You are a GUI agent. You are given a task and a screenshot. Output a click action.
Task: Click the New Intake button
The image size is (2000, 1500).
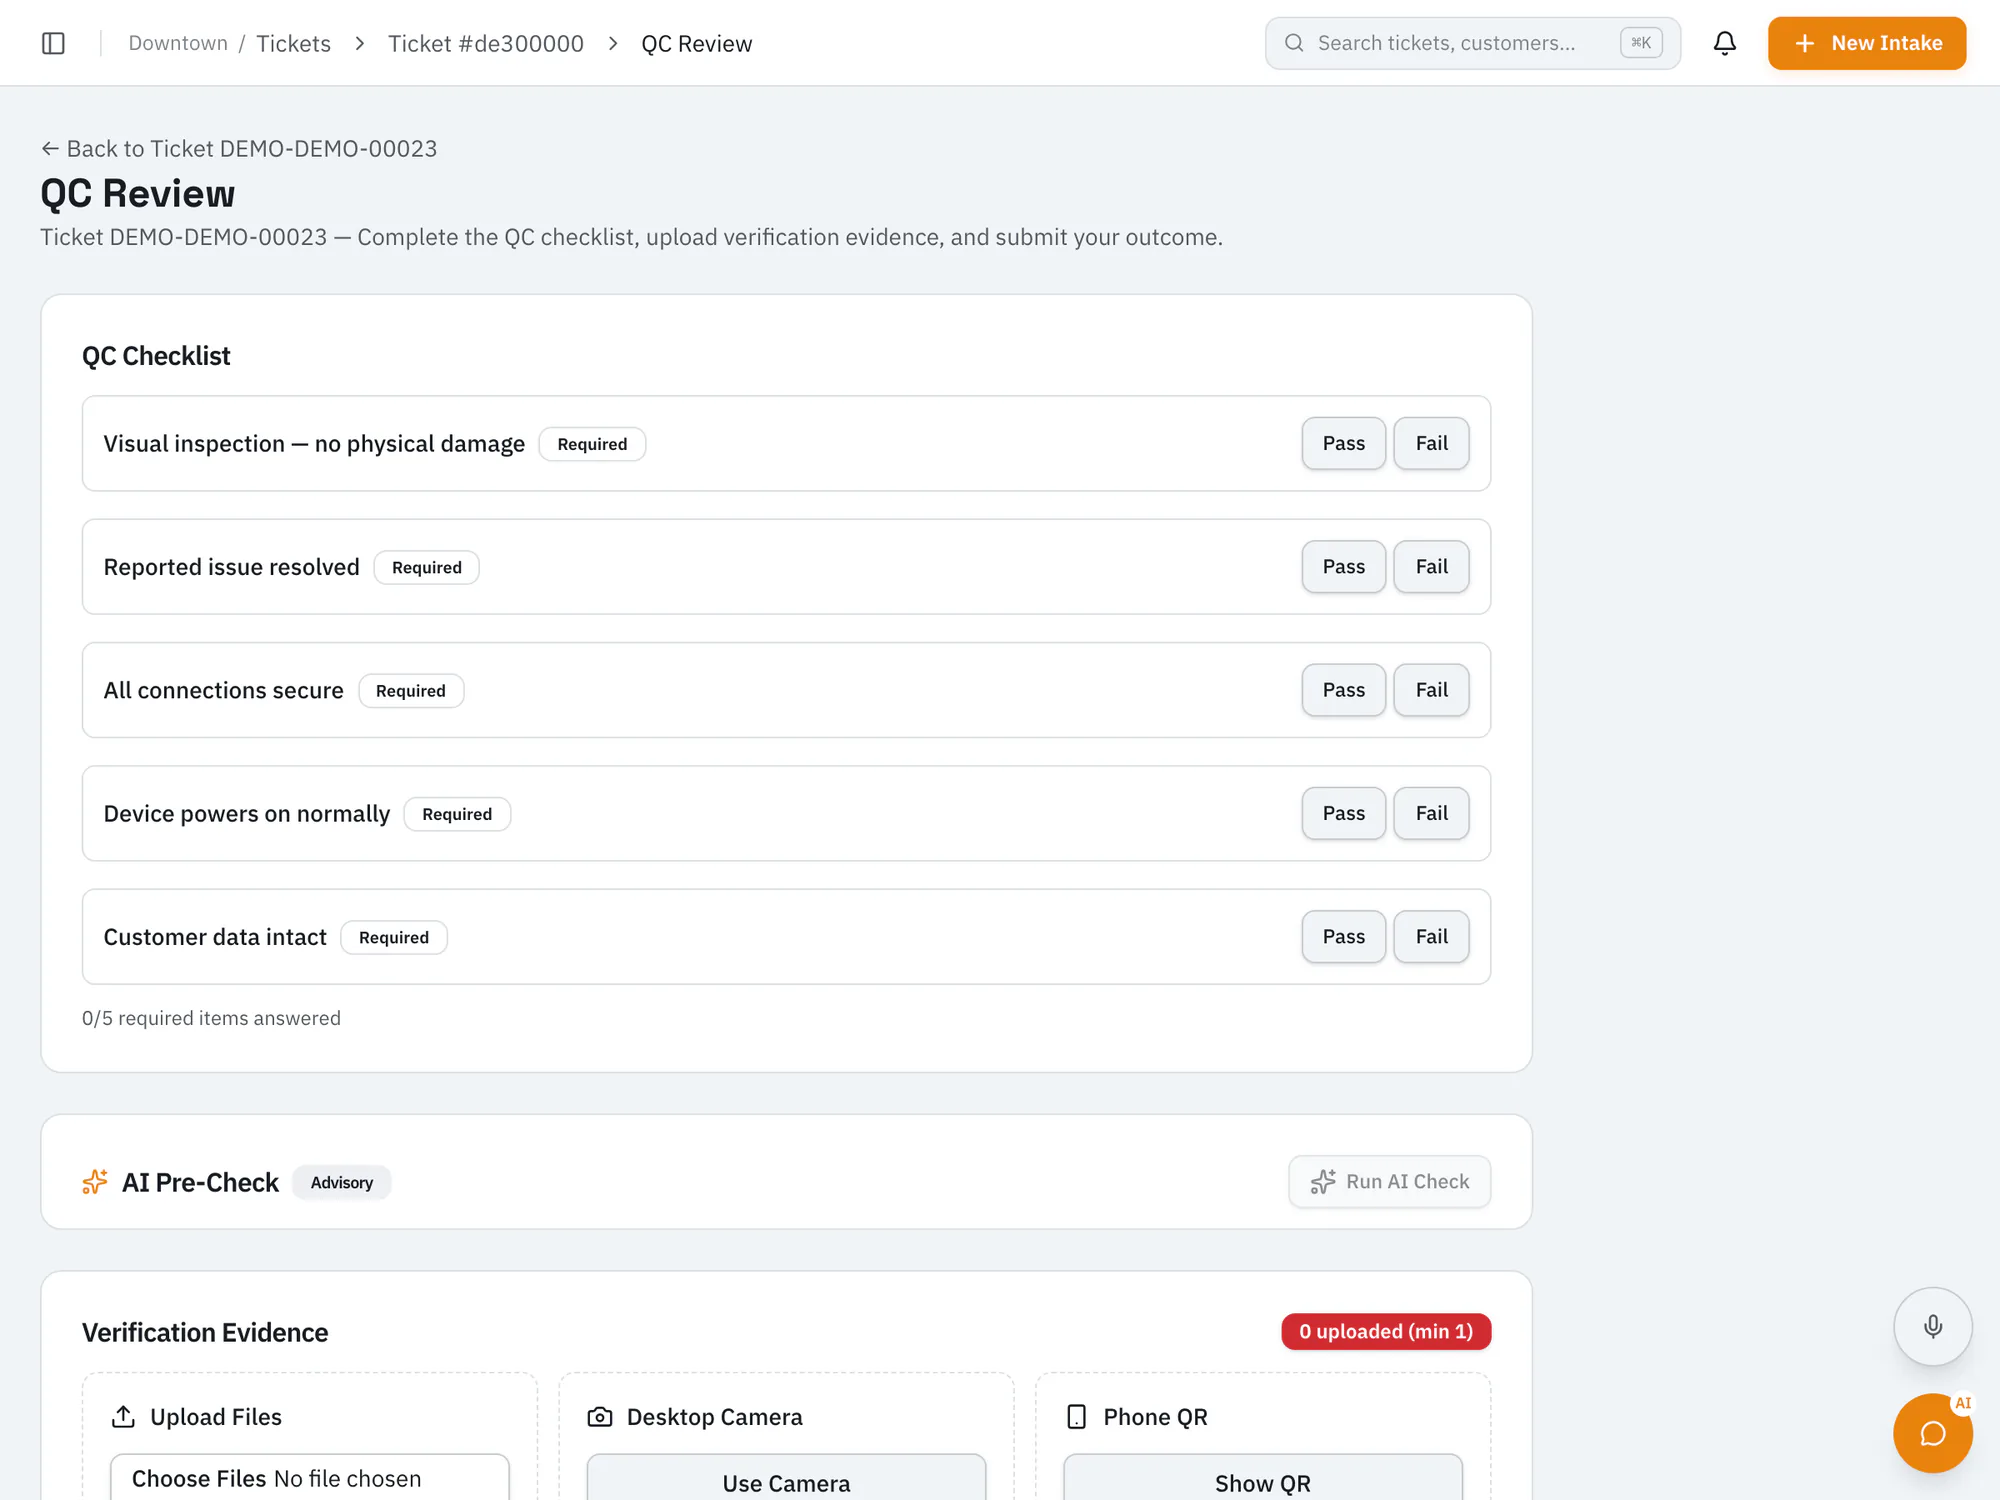click(x=1866, y=43)
